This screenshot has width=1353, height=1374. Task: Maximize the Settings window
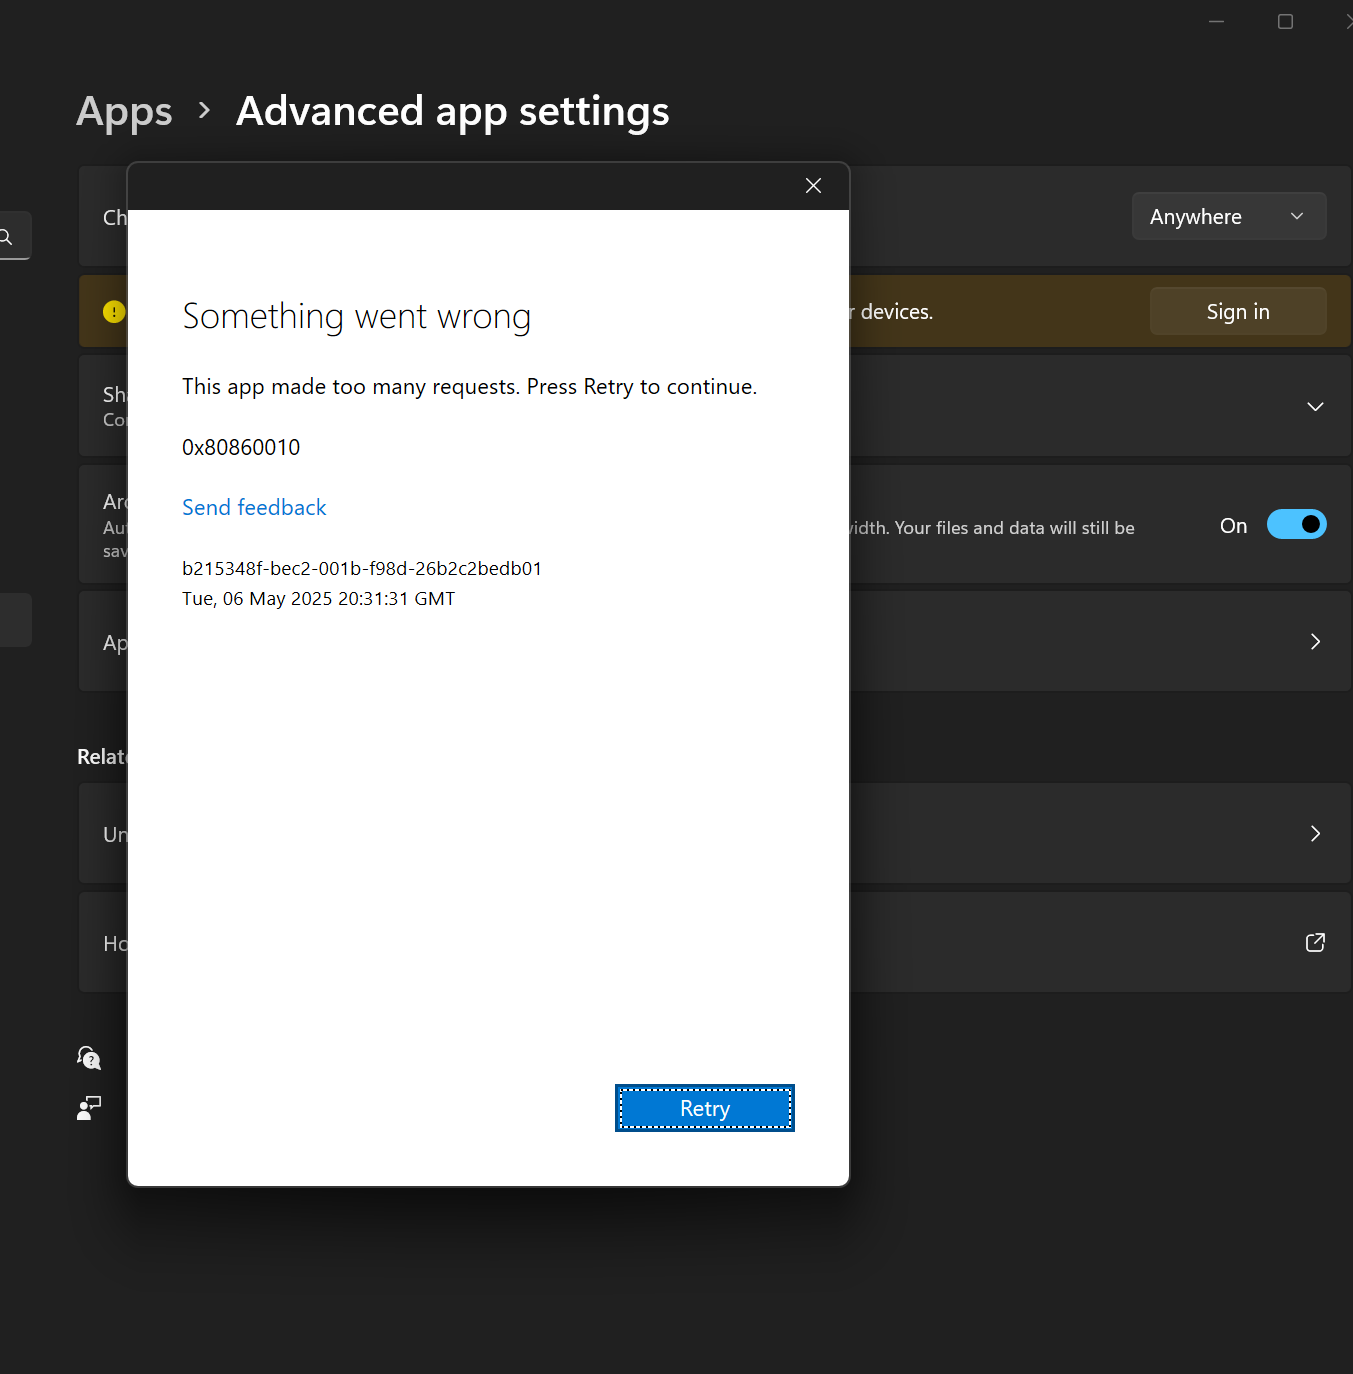(1285, 21)
